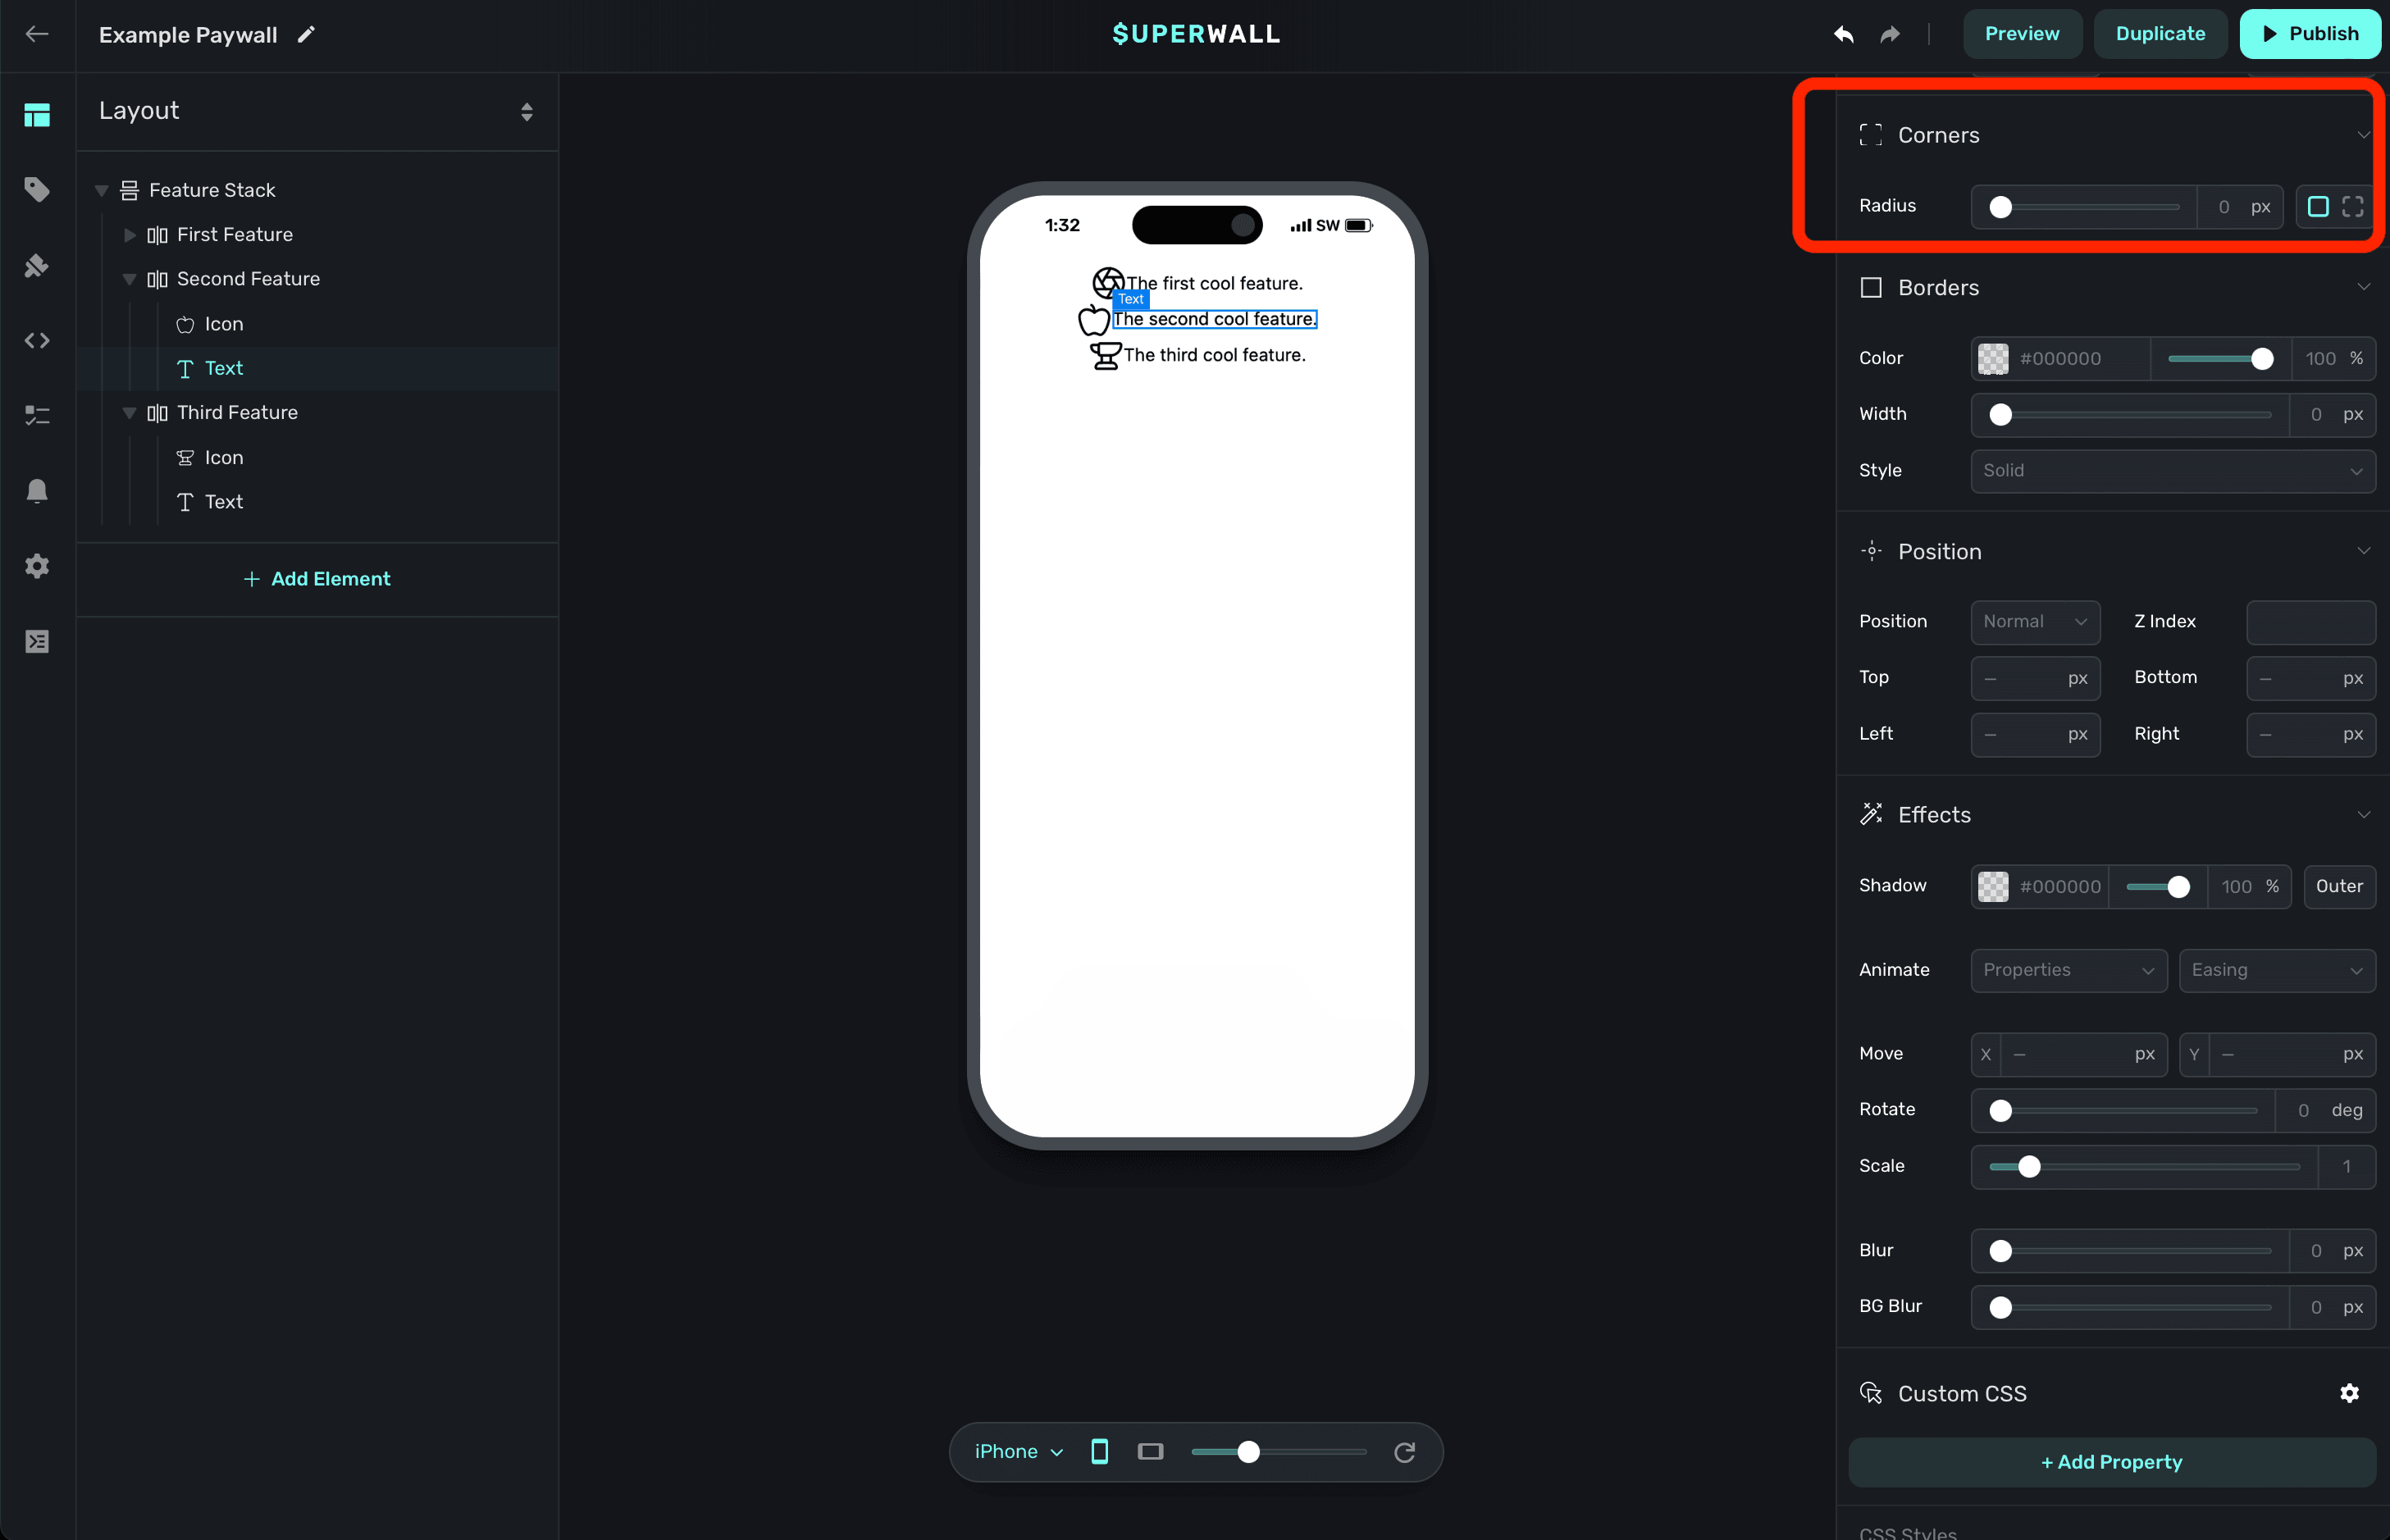Viewport: 2390px width, 1540px height.
Task: Open the border Style dropdown
Action: (x=2172, y=470)
